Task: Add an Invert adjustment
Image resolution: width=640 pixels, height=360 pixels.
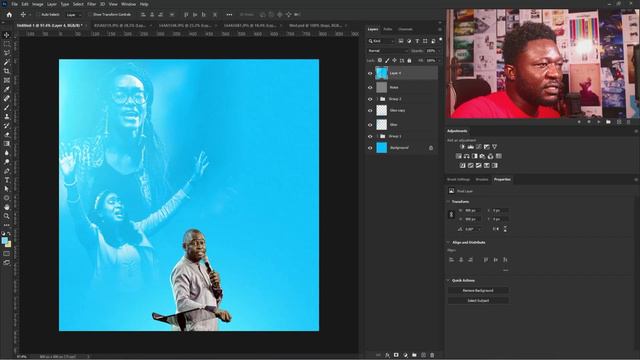Action: [x=462, y=165]
